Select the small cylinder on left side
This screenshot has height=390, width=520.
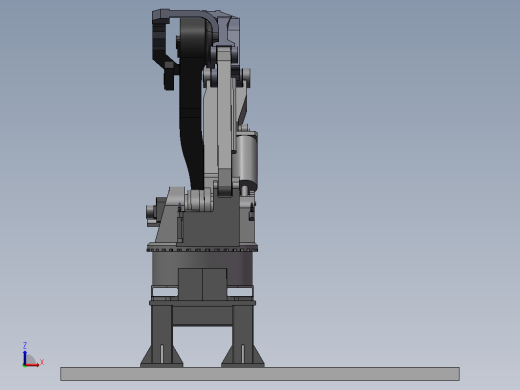(151, 211)
